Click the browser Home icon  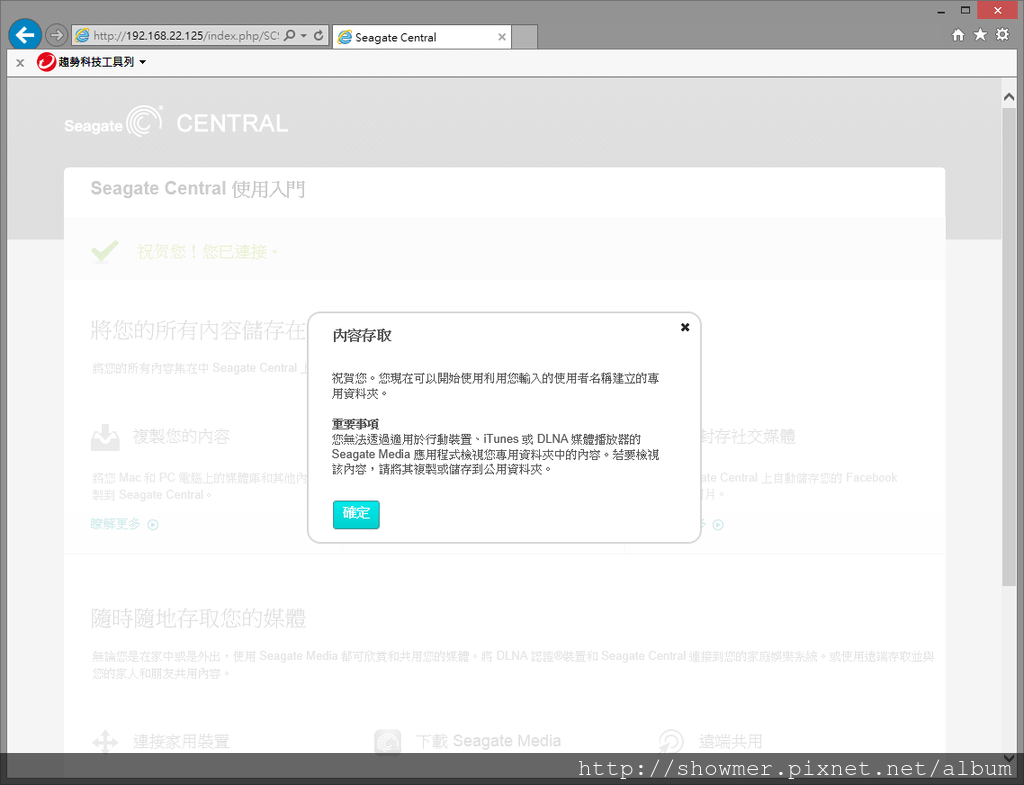click(958, 35)
